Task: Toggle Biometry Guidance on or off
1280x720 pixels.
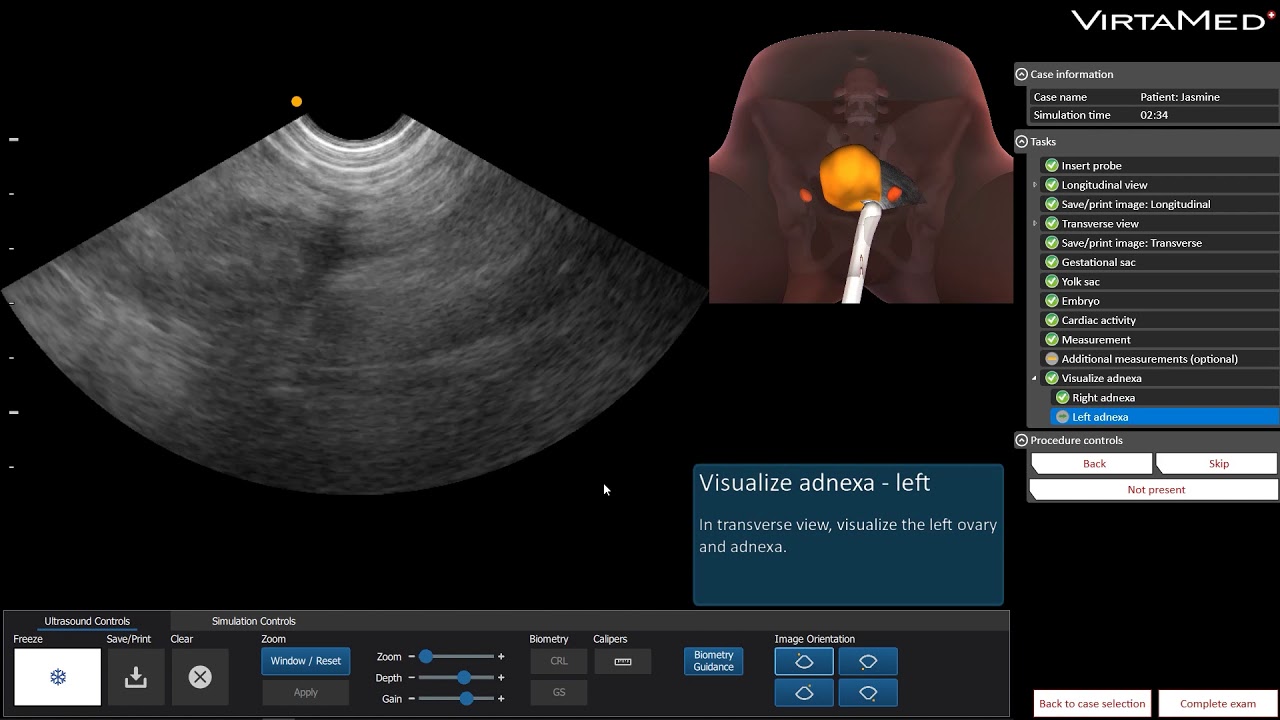Action: [713, 661]
